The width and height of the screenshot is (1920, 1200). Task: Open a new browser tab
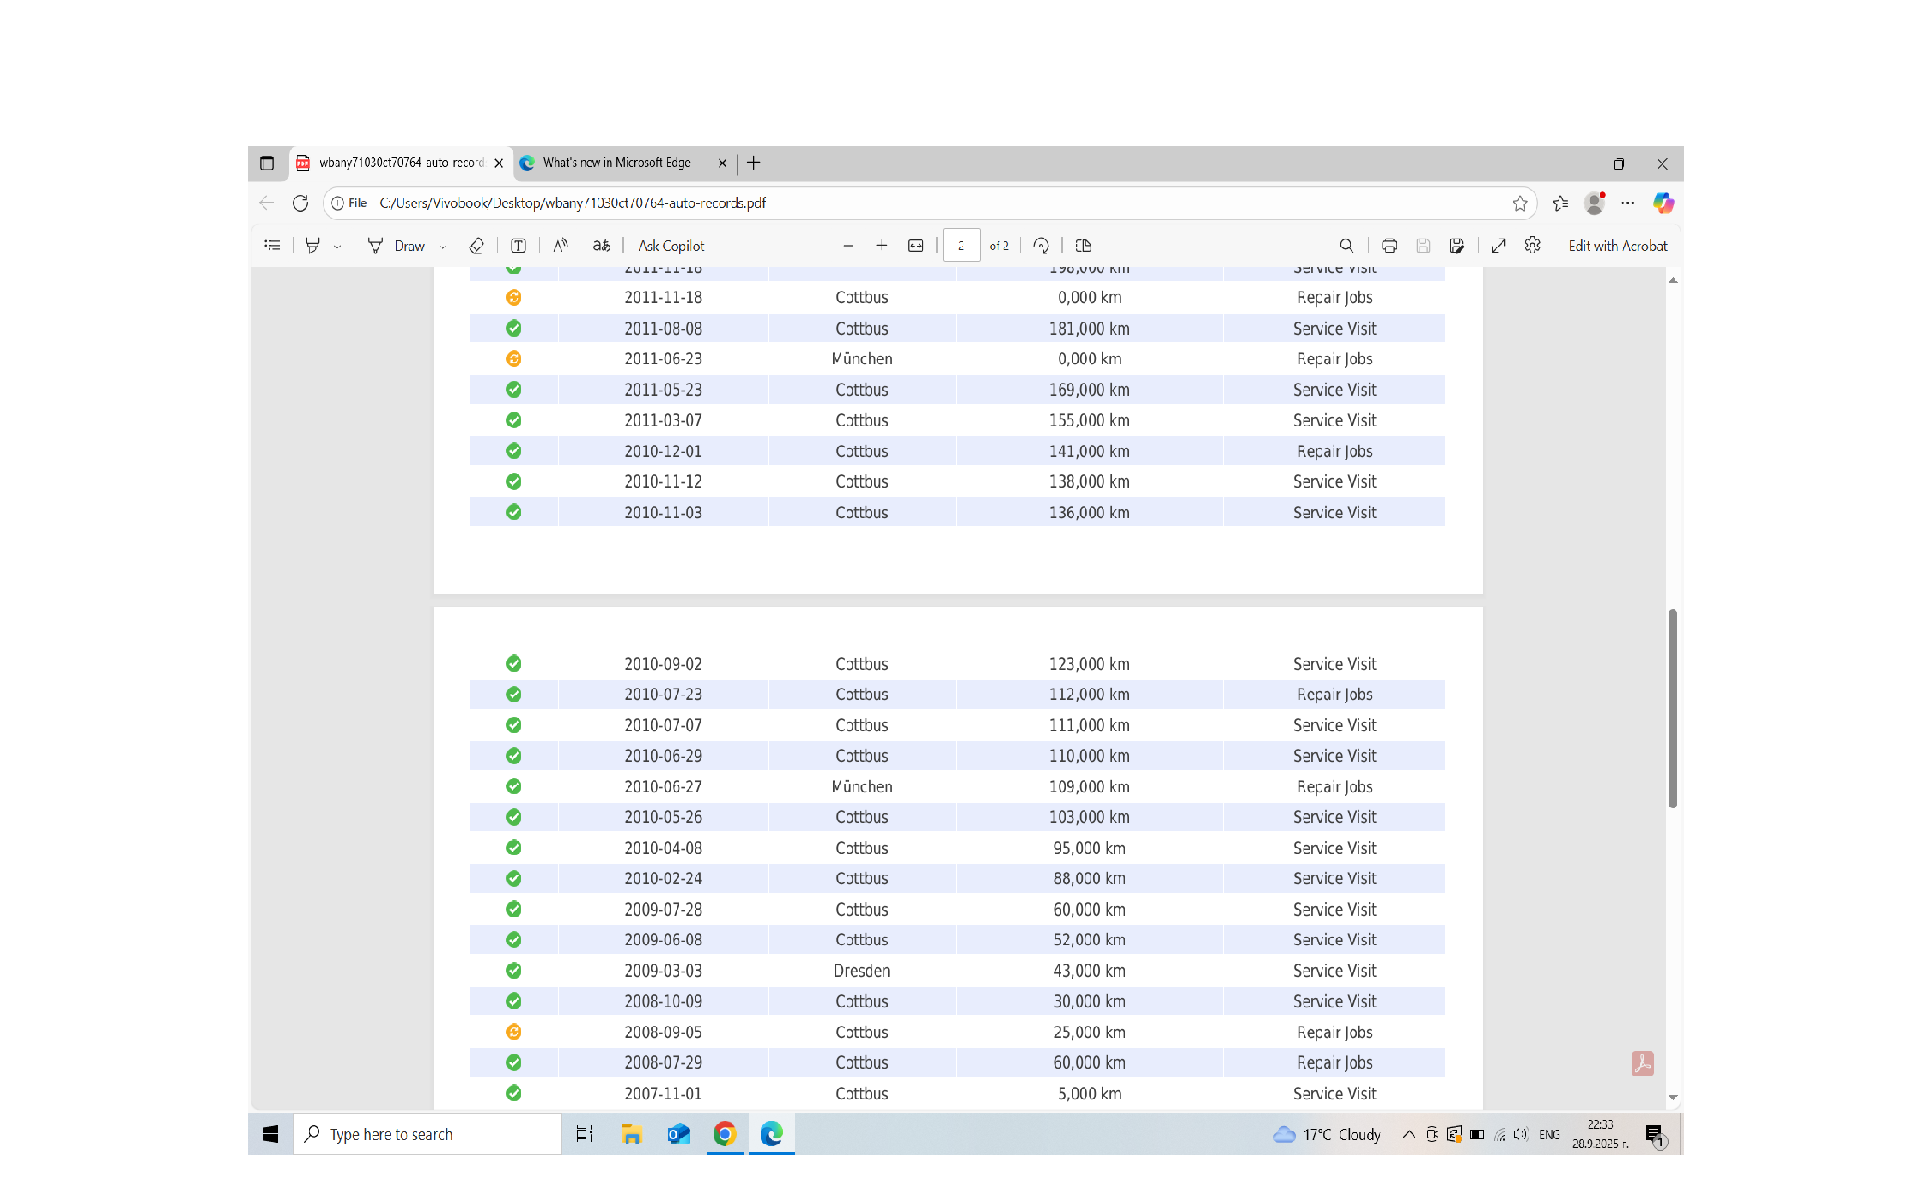coord(754,163)
